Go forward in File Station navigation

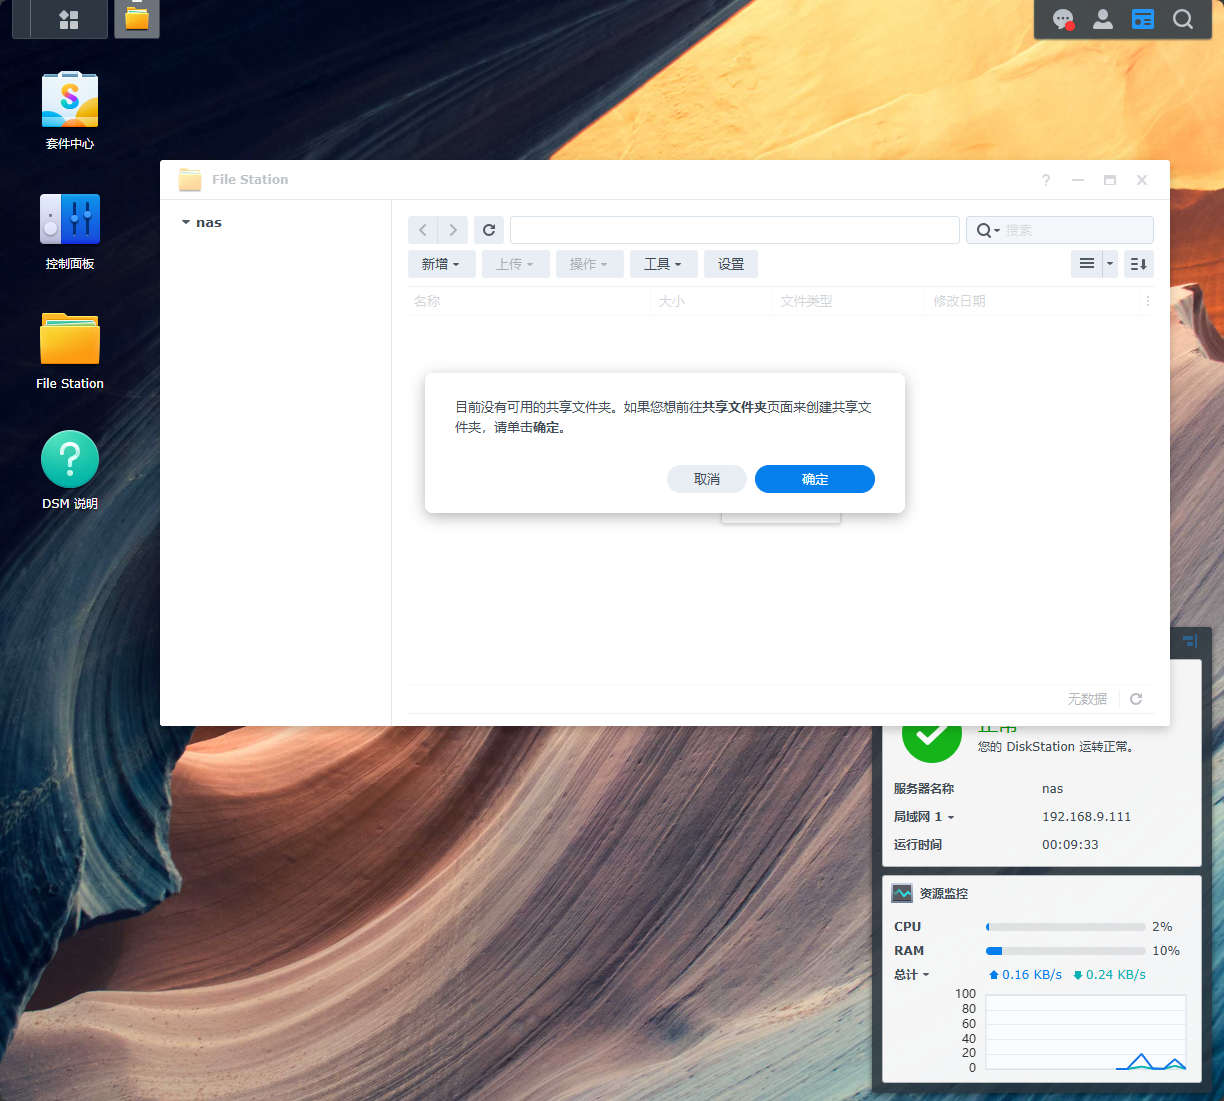coord(453,230)
